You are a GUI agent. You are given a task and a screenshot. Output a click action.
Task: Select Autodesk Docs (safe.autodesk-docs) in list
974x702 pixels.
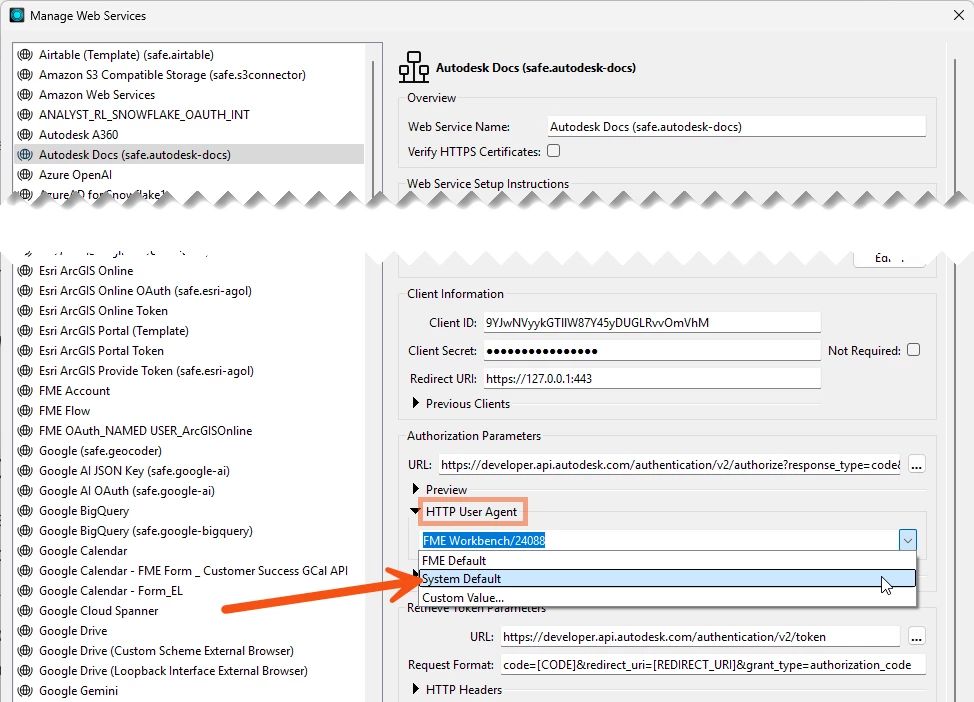189,155
